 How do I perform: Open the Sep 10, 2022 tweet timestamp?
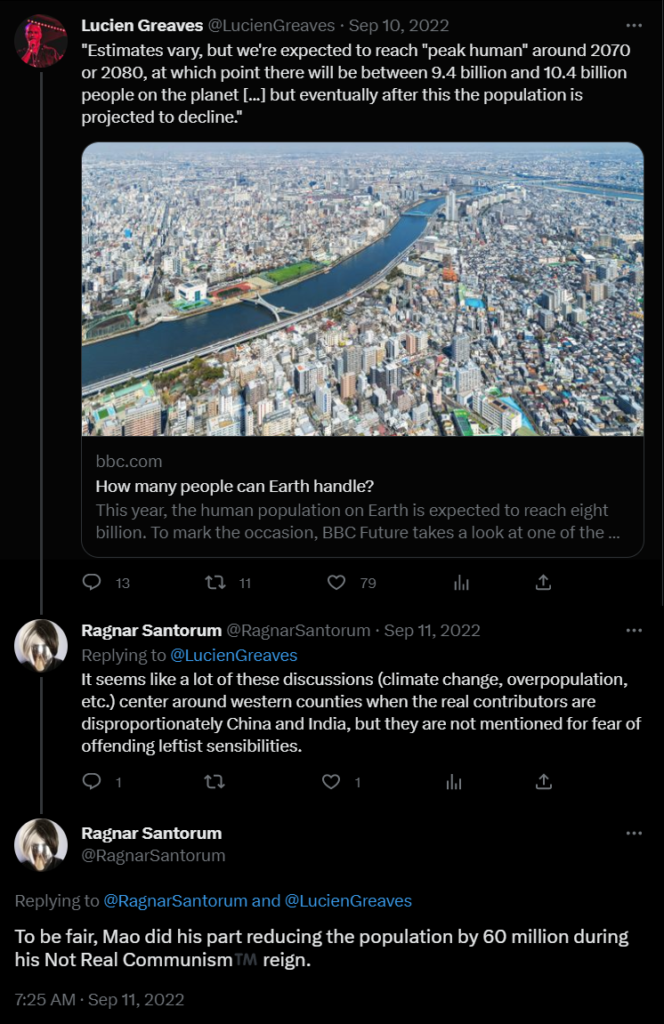[400, 26]
